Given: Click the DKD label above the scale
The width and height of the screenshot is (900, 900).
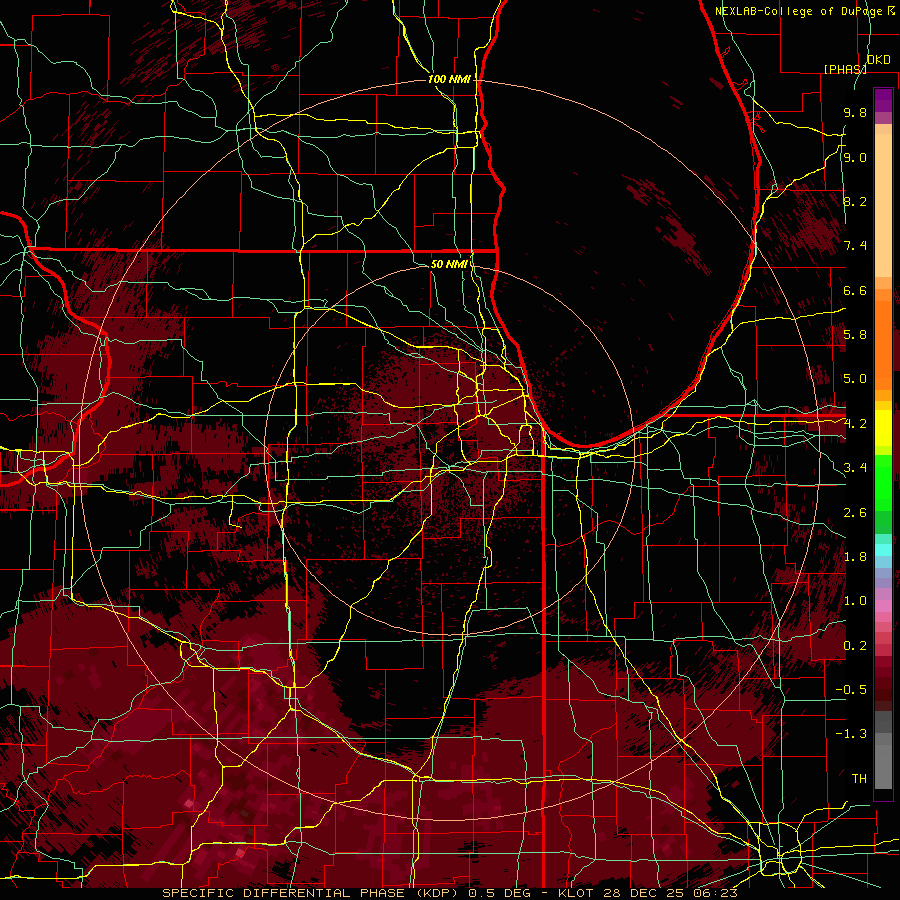Looking at the screenshot, I should [878, 60].
